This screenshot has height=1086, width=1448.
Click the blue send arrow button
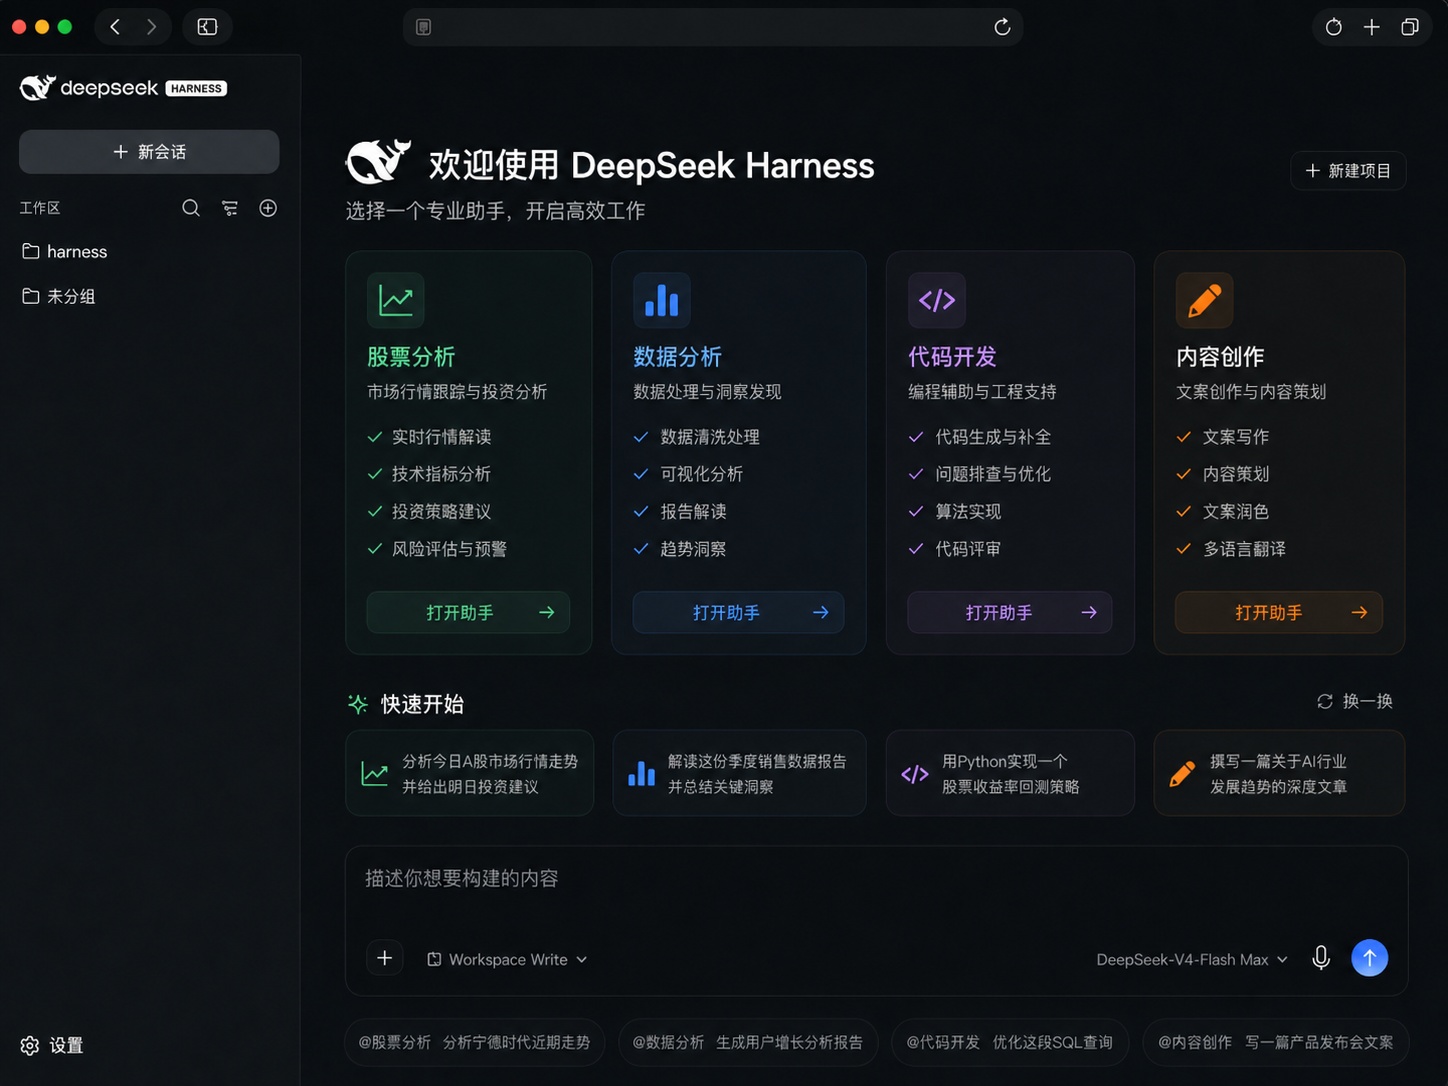coord(1370,958)
